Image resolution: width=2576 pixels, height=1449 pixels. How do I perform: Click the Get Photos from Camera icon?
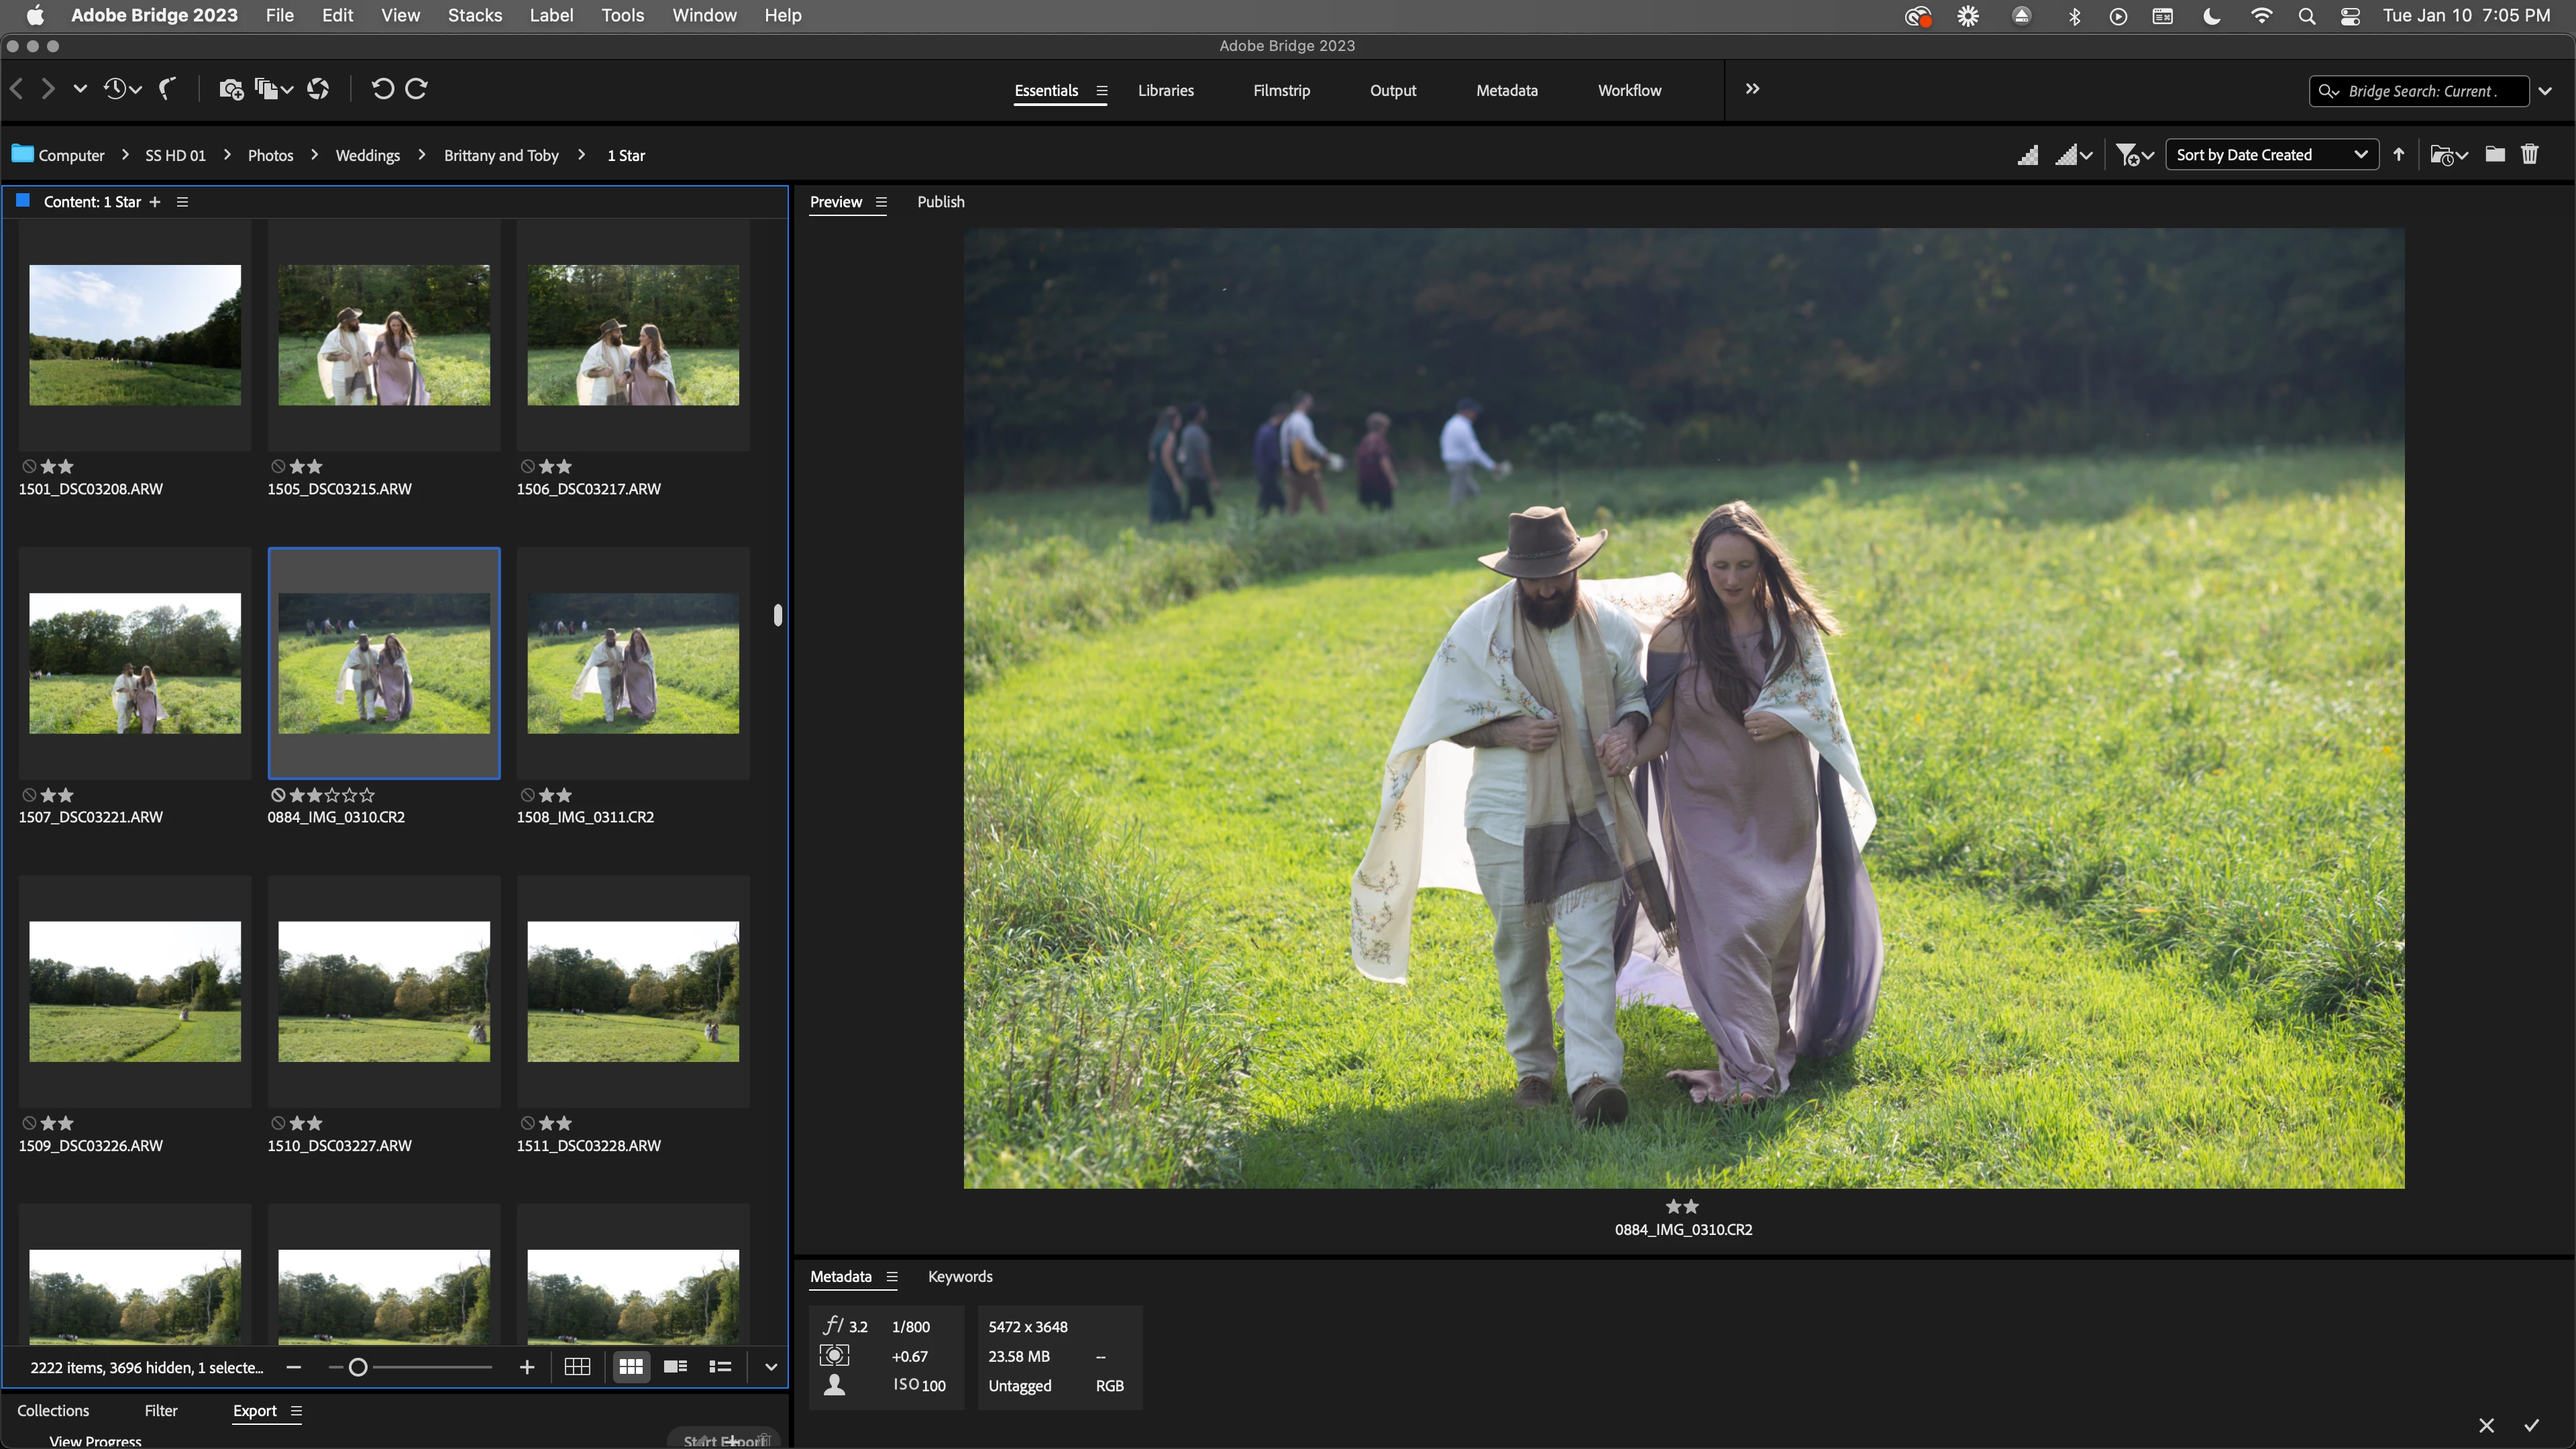click(x=231, y=89)
